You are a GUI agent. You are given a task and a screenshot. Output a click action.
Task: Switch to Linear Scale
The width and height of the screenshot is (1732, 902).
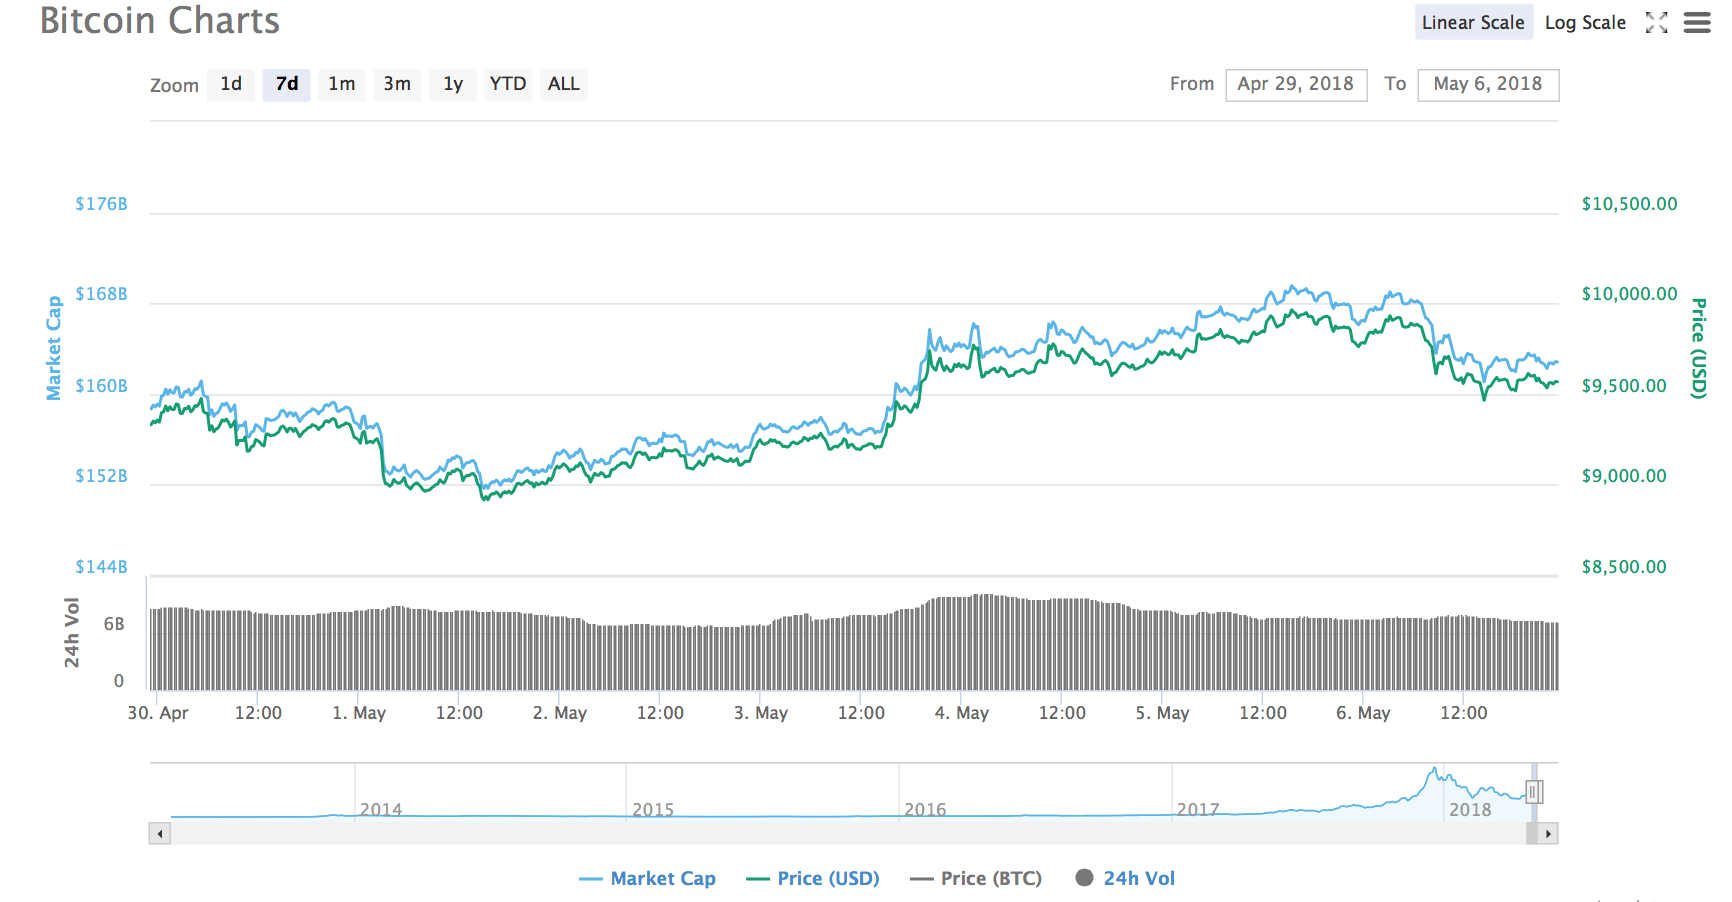click(1473, 23)
